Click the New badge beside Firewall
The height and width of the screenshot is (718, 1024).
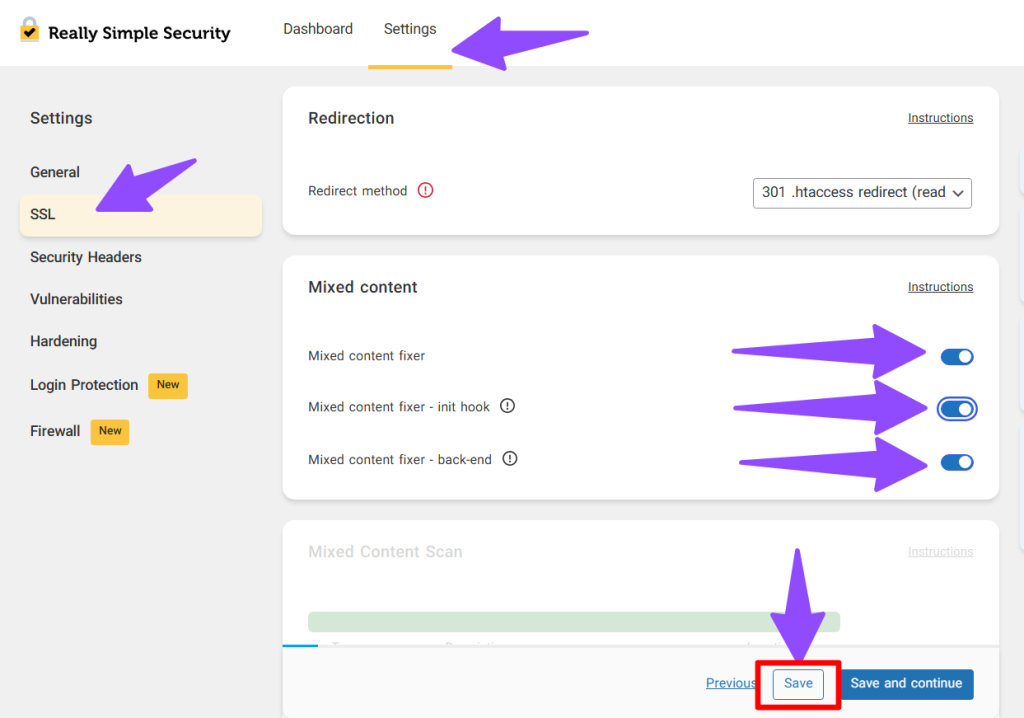110,432
